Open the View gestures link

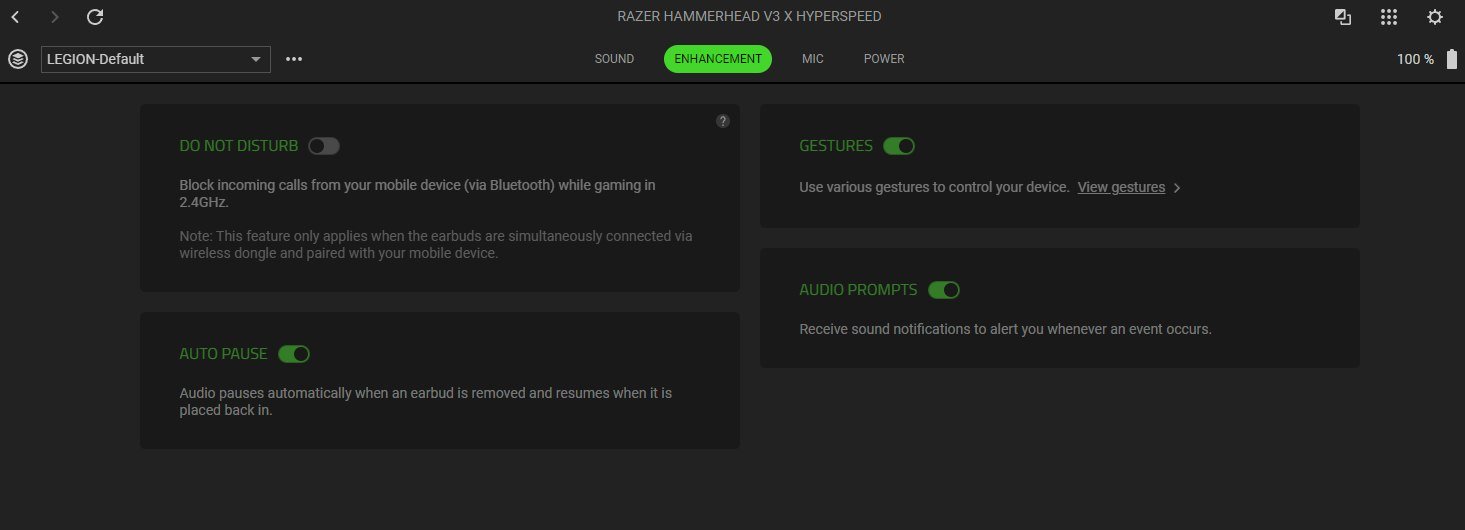pos(1121,187)
